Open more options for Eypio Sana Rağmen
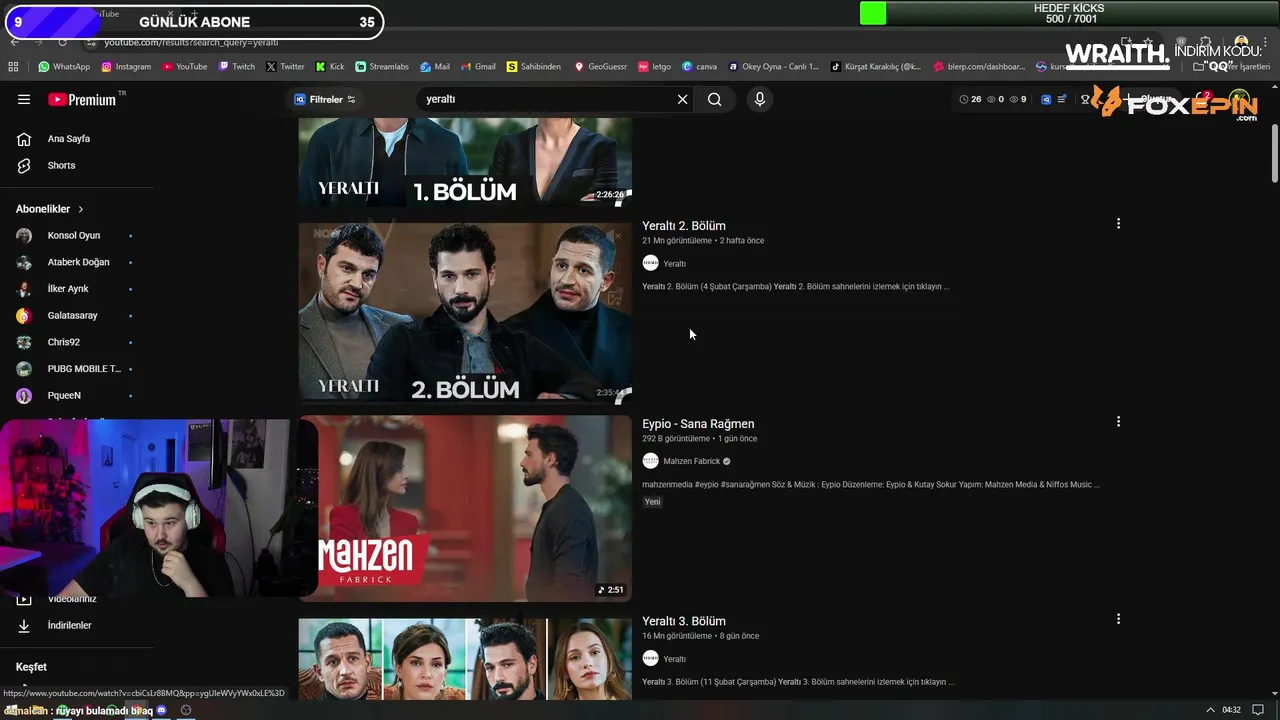This screenshot has height=720, width=1280. click(1118, 422)
